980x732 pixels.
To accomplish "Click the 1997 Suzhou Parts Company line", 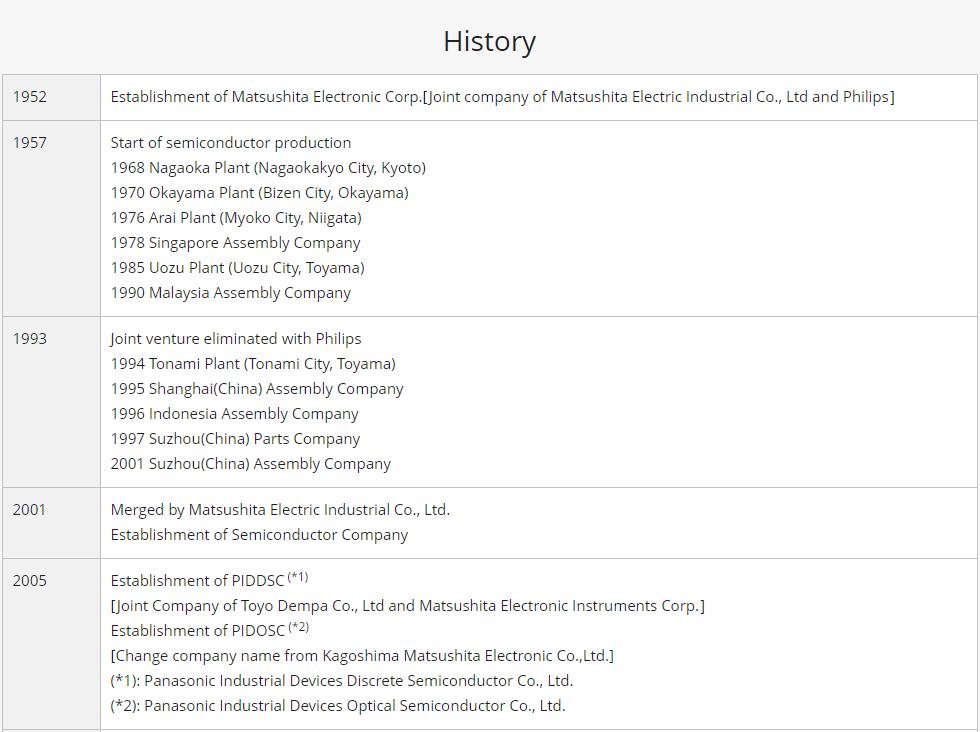I will click(x=235, y=439).
